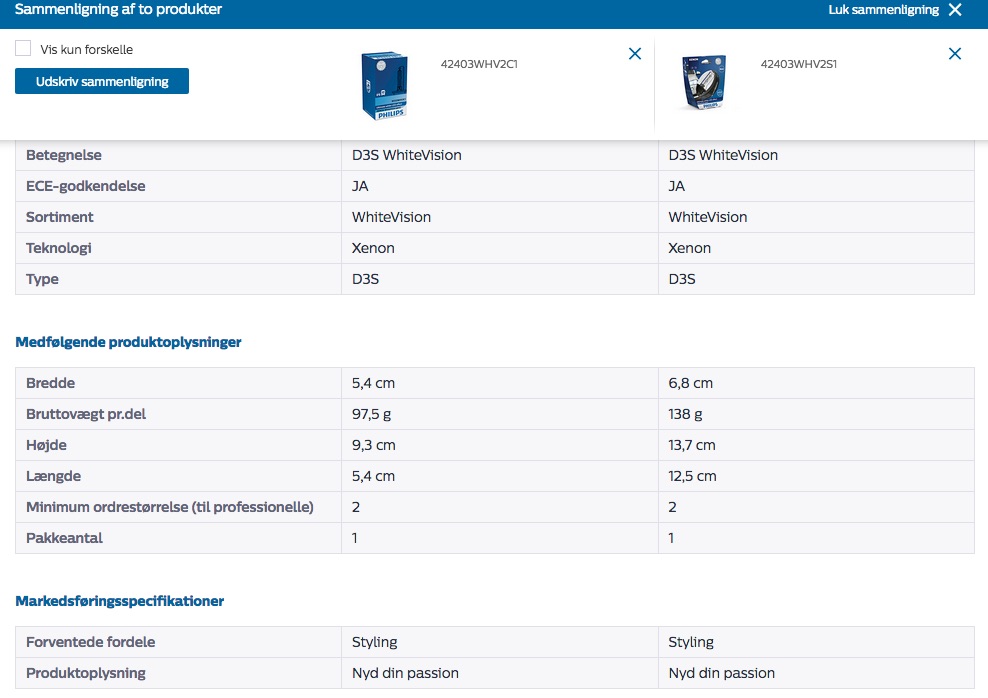The width and height of the screenshot is (988, 698).
Task: Click the Udskriv sammenligning button
Action: [x=102, y=81]
